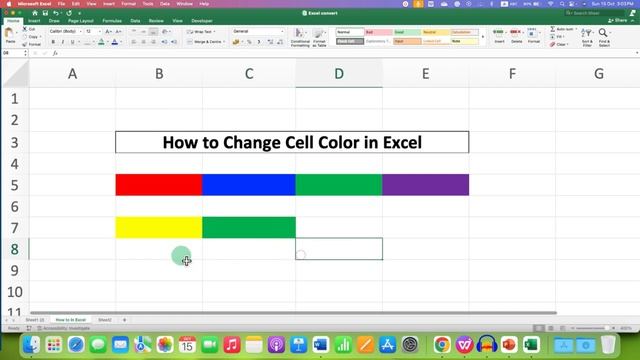Image resolution: width=640 pixels, height=360 pixels.
Task: Open the Developer ribbon tab
Action: coord(202,21)
